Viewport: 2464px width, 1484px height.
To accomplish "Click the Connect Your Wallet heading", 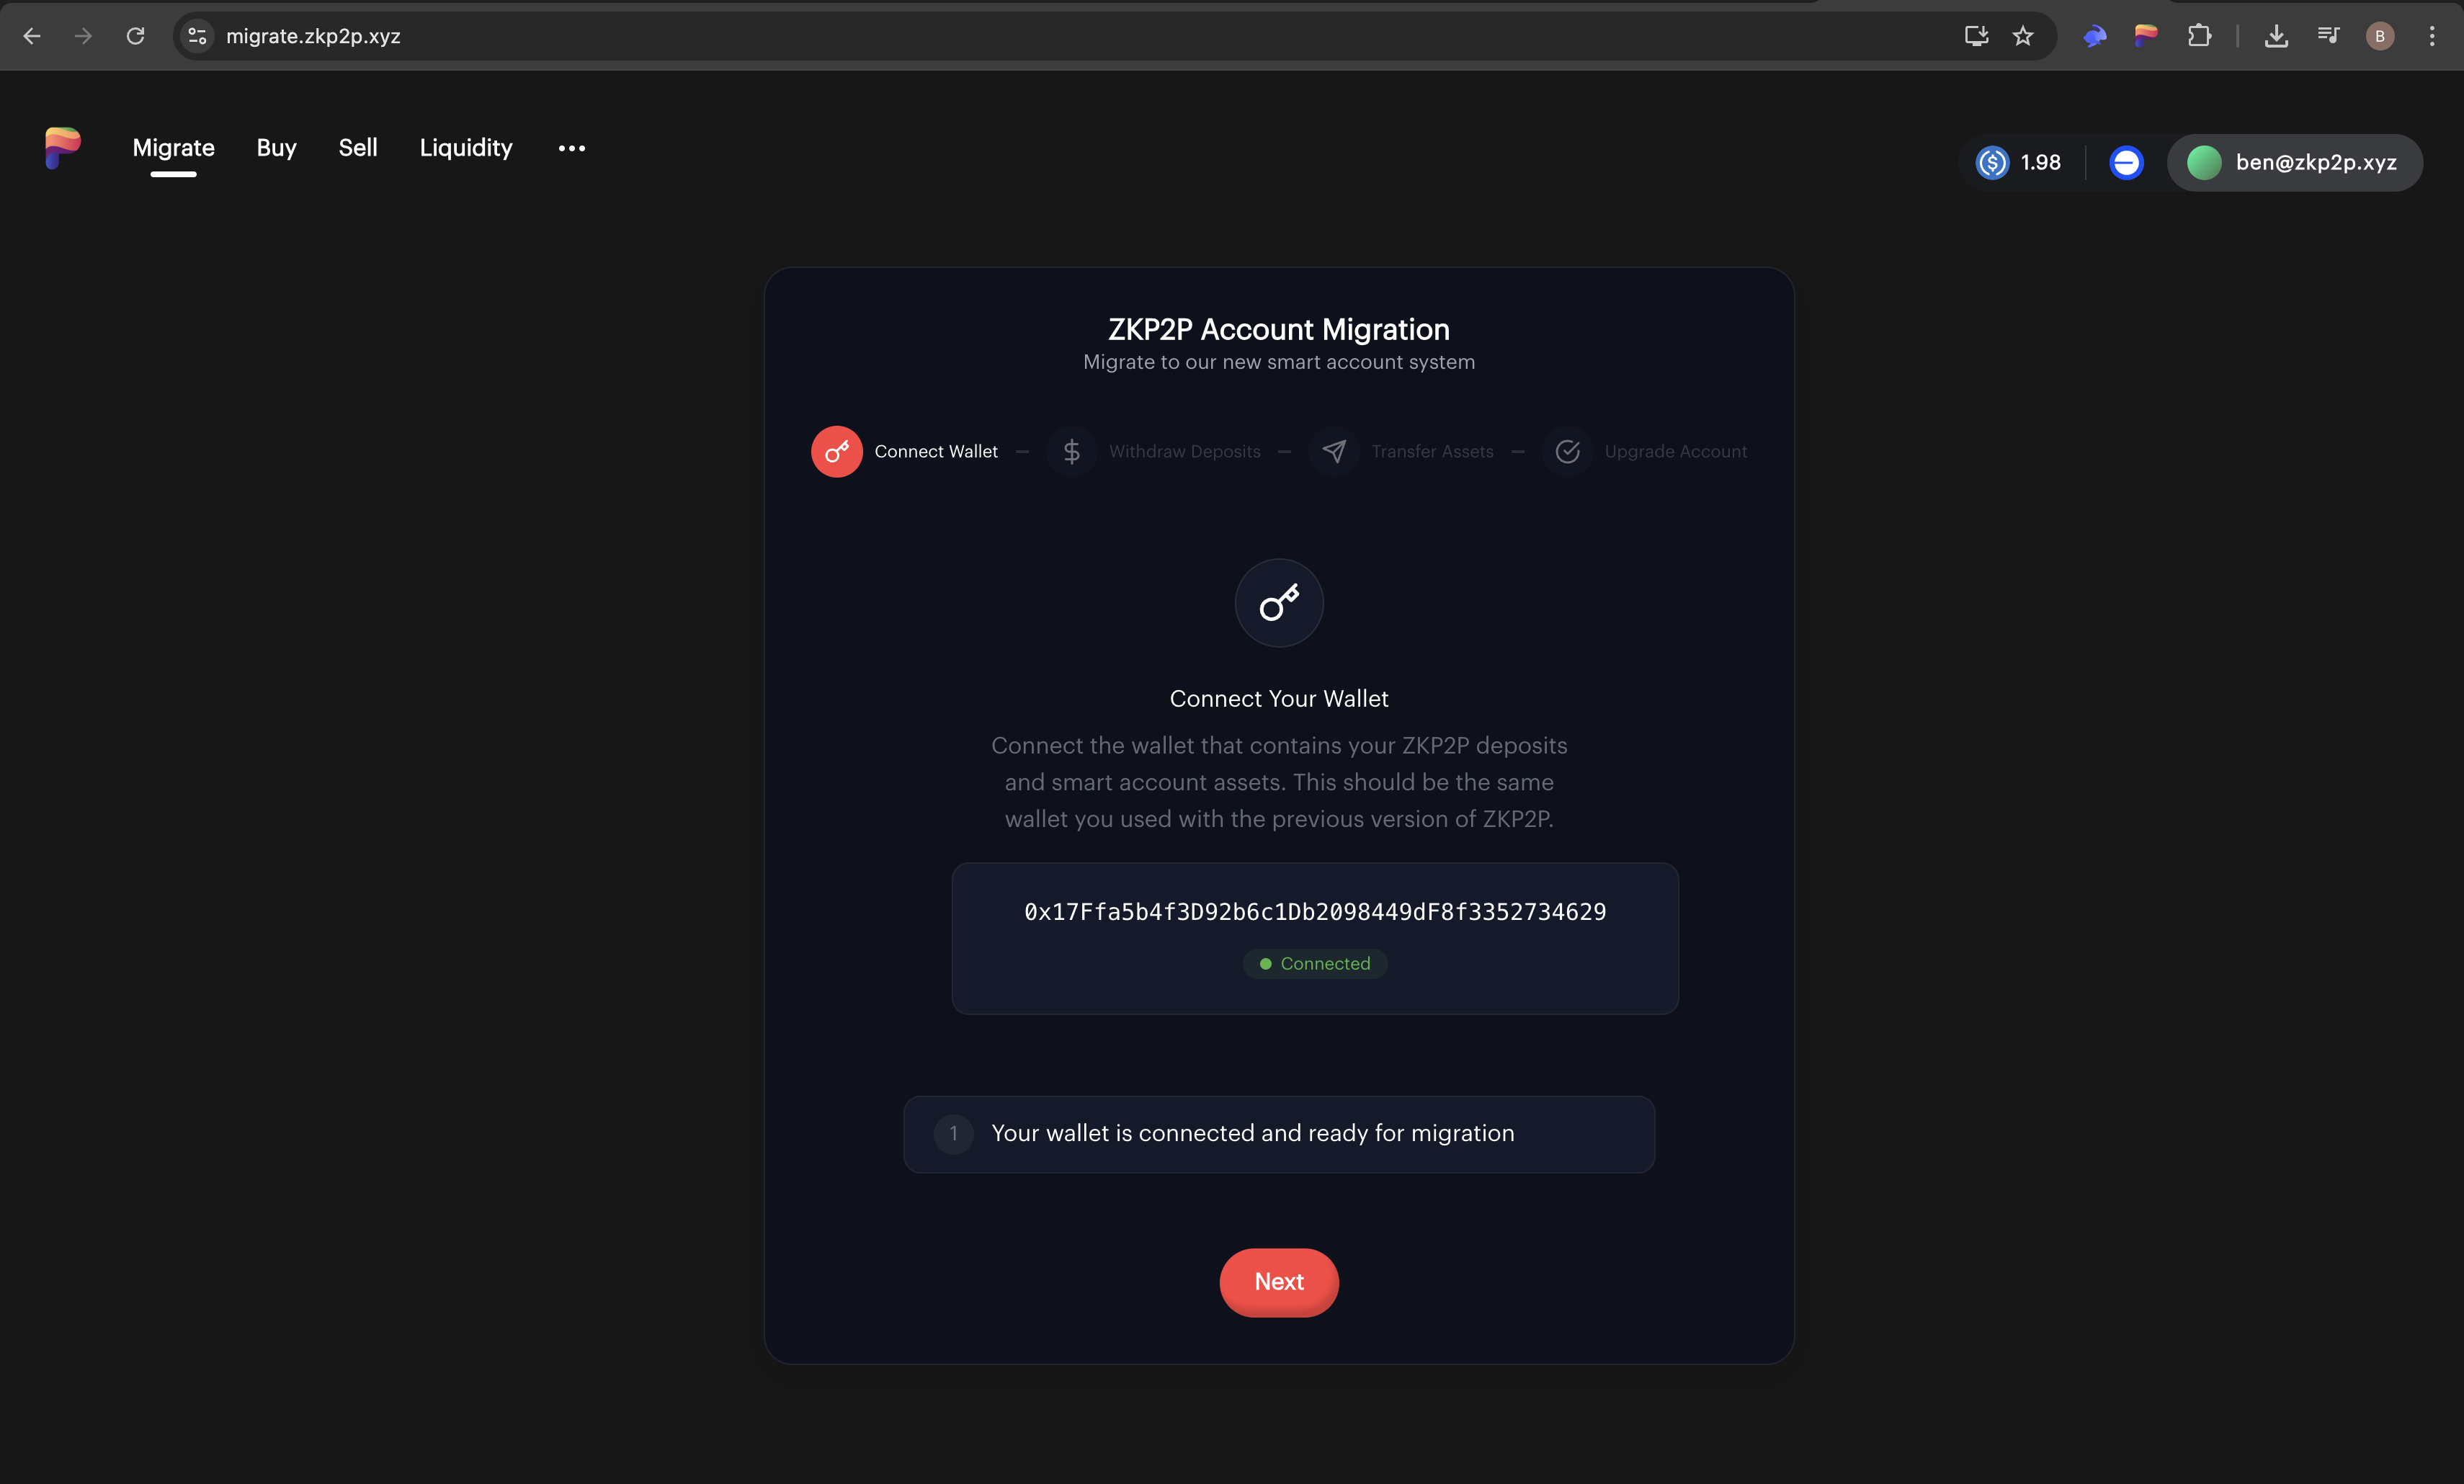I will tap(1279, 699).
